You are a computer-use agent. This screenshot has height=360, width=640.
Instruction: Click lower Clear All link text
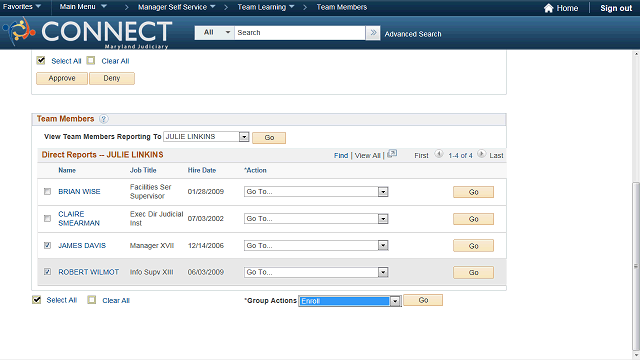tap(116, 300)
